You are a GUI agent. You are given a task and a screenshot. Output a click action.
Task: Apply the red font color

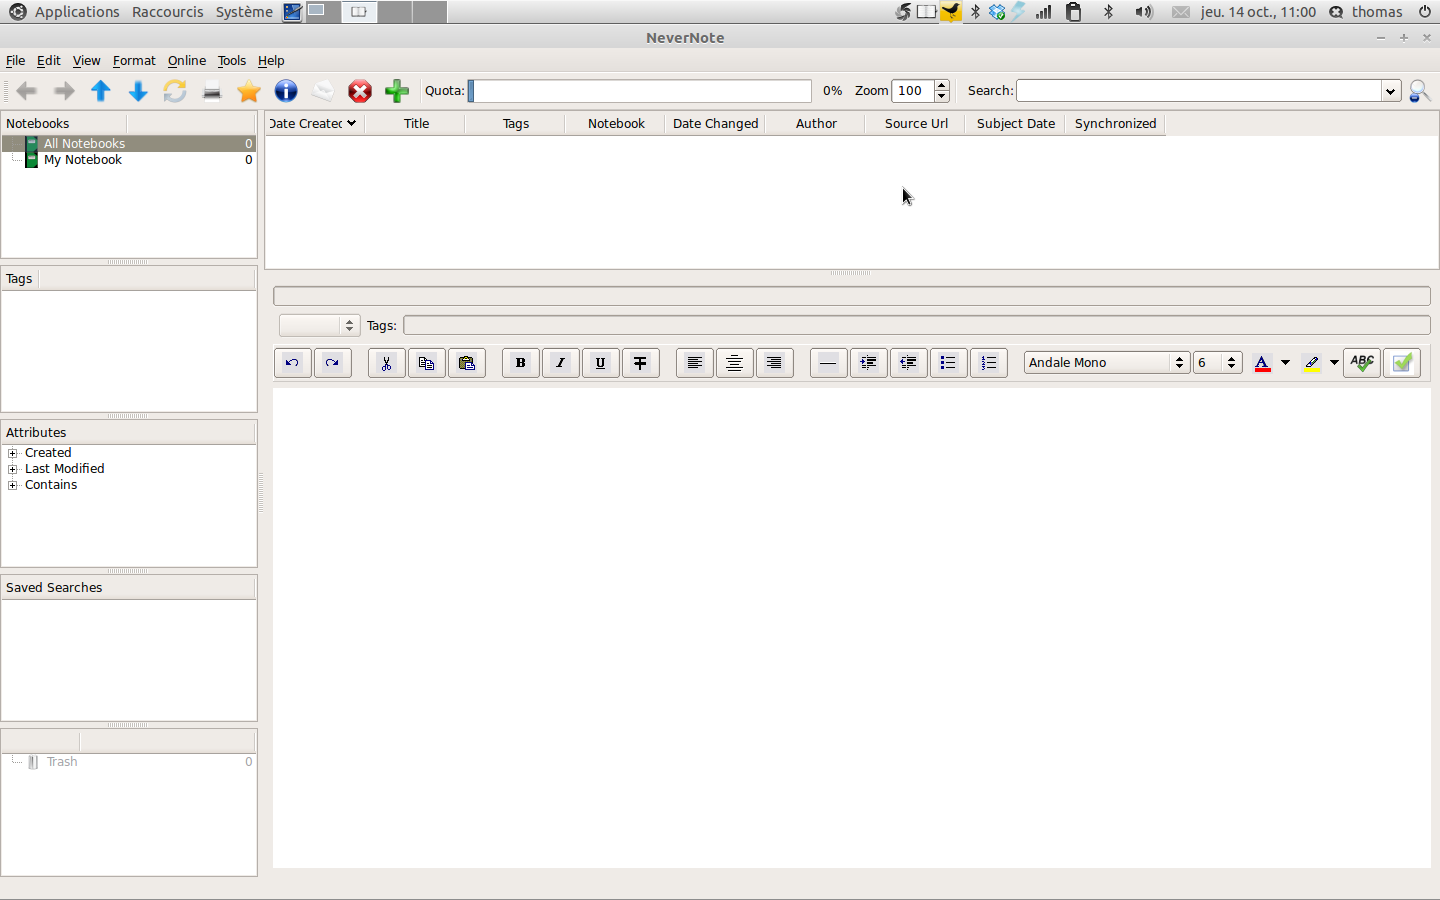[1262, 363]
